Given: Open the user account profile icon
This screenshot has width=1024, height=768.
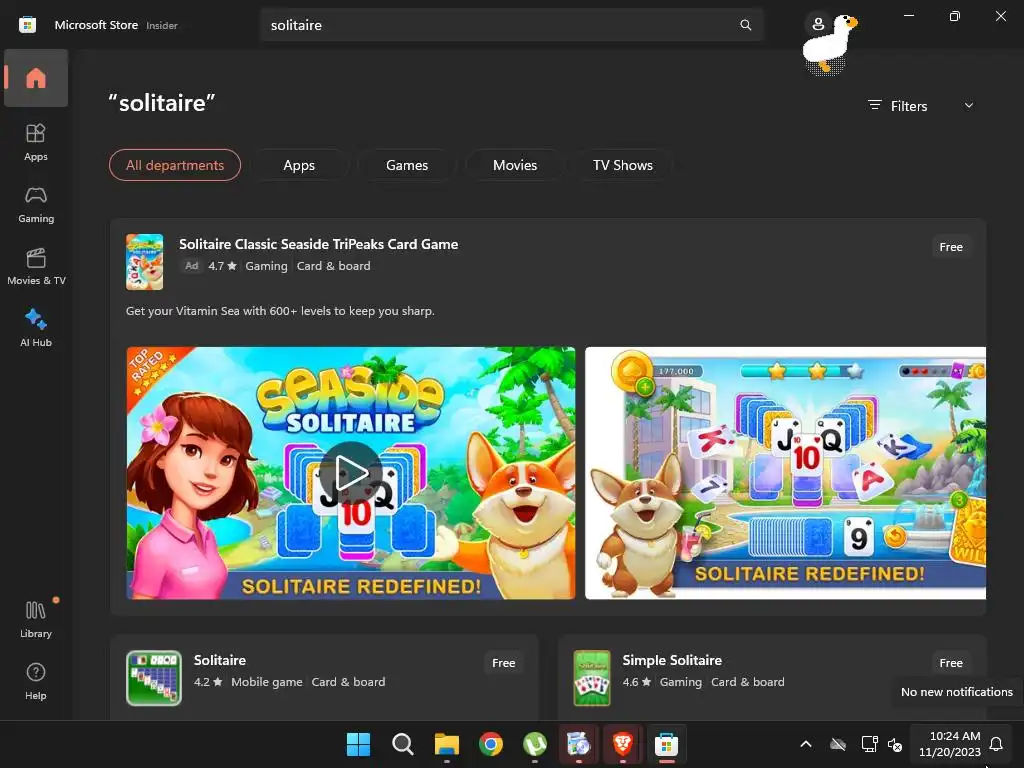Looking at the screenshot, I should pyautogui.click(x=818, y=25).
